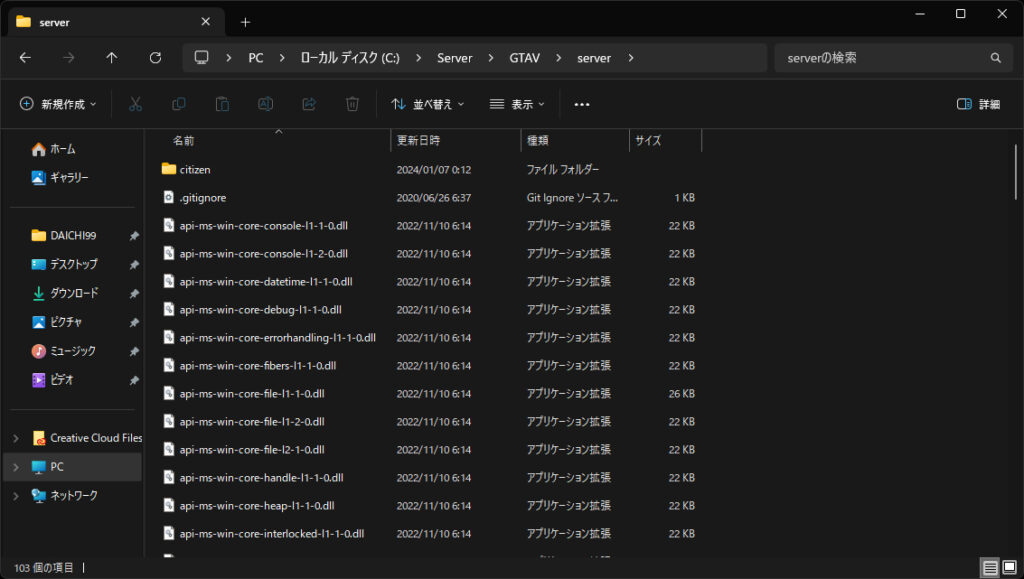Open the Sort (並べ替え) dropdown

(428, 104)
